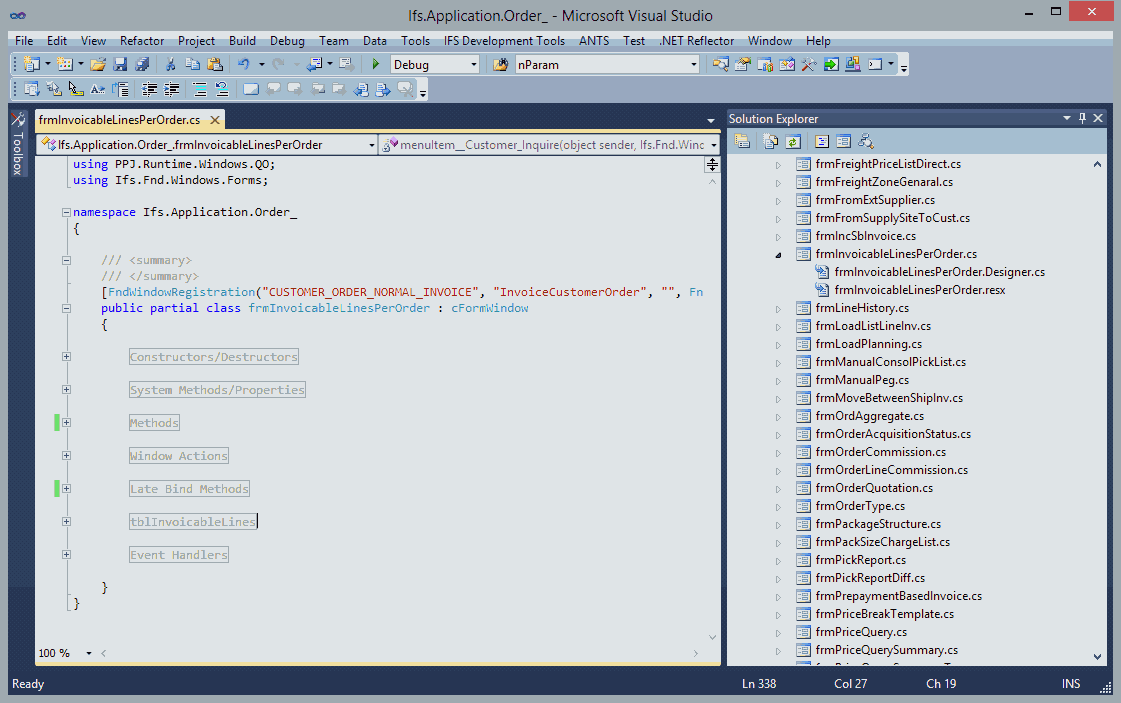Select frmPriceQuery.cs in Solution Explorer

[861, 632]
